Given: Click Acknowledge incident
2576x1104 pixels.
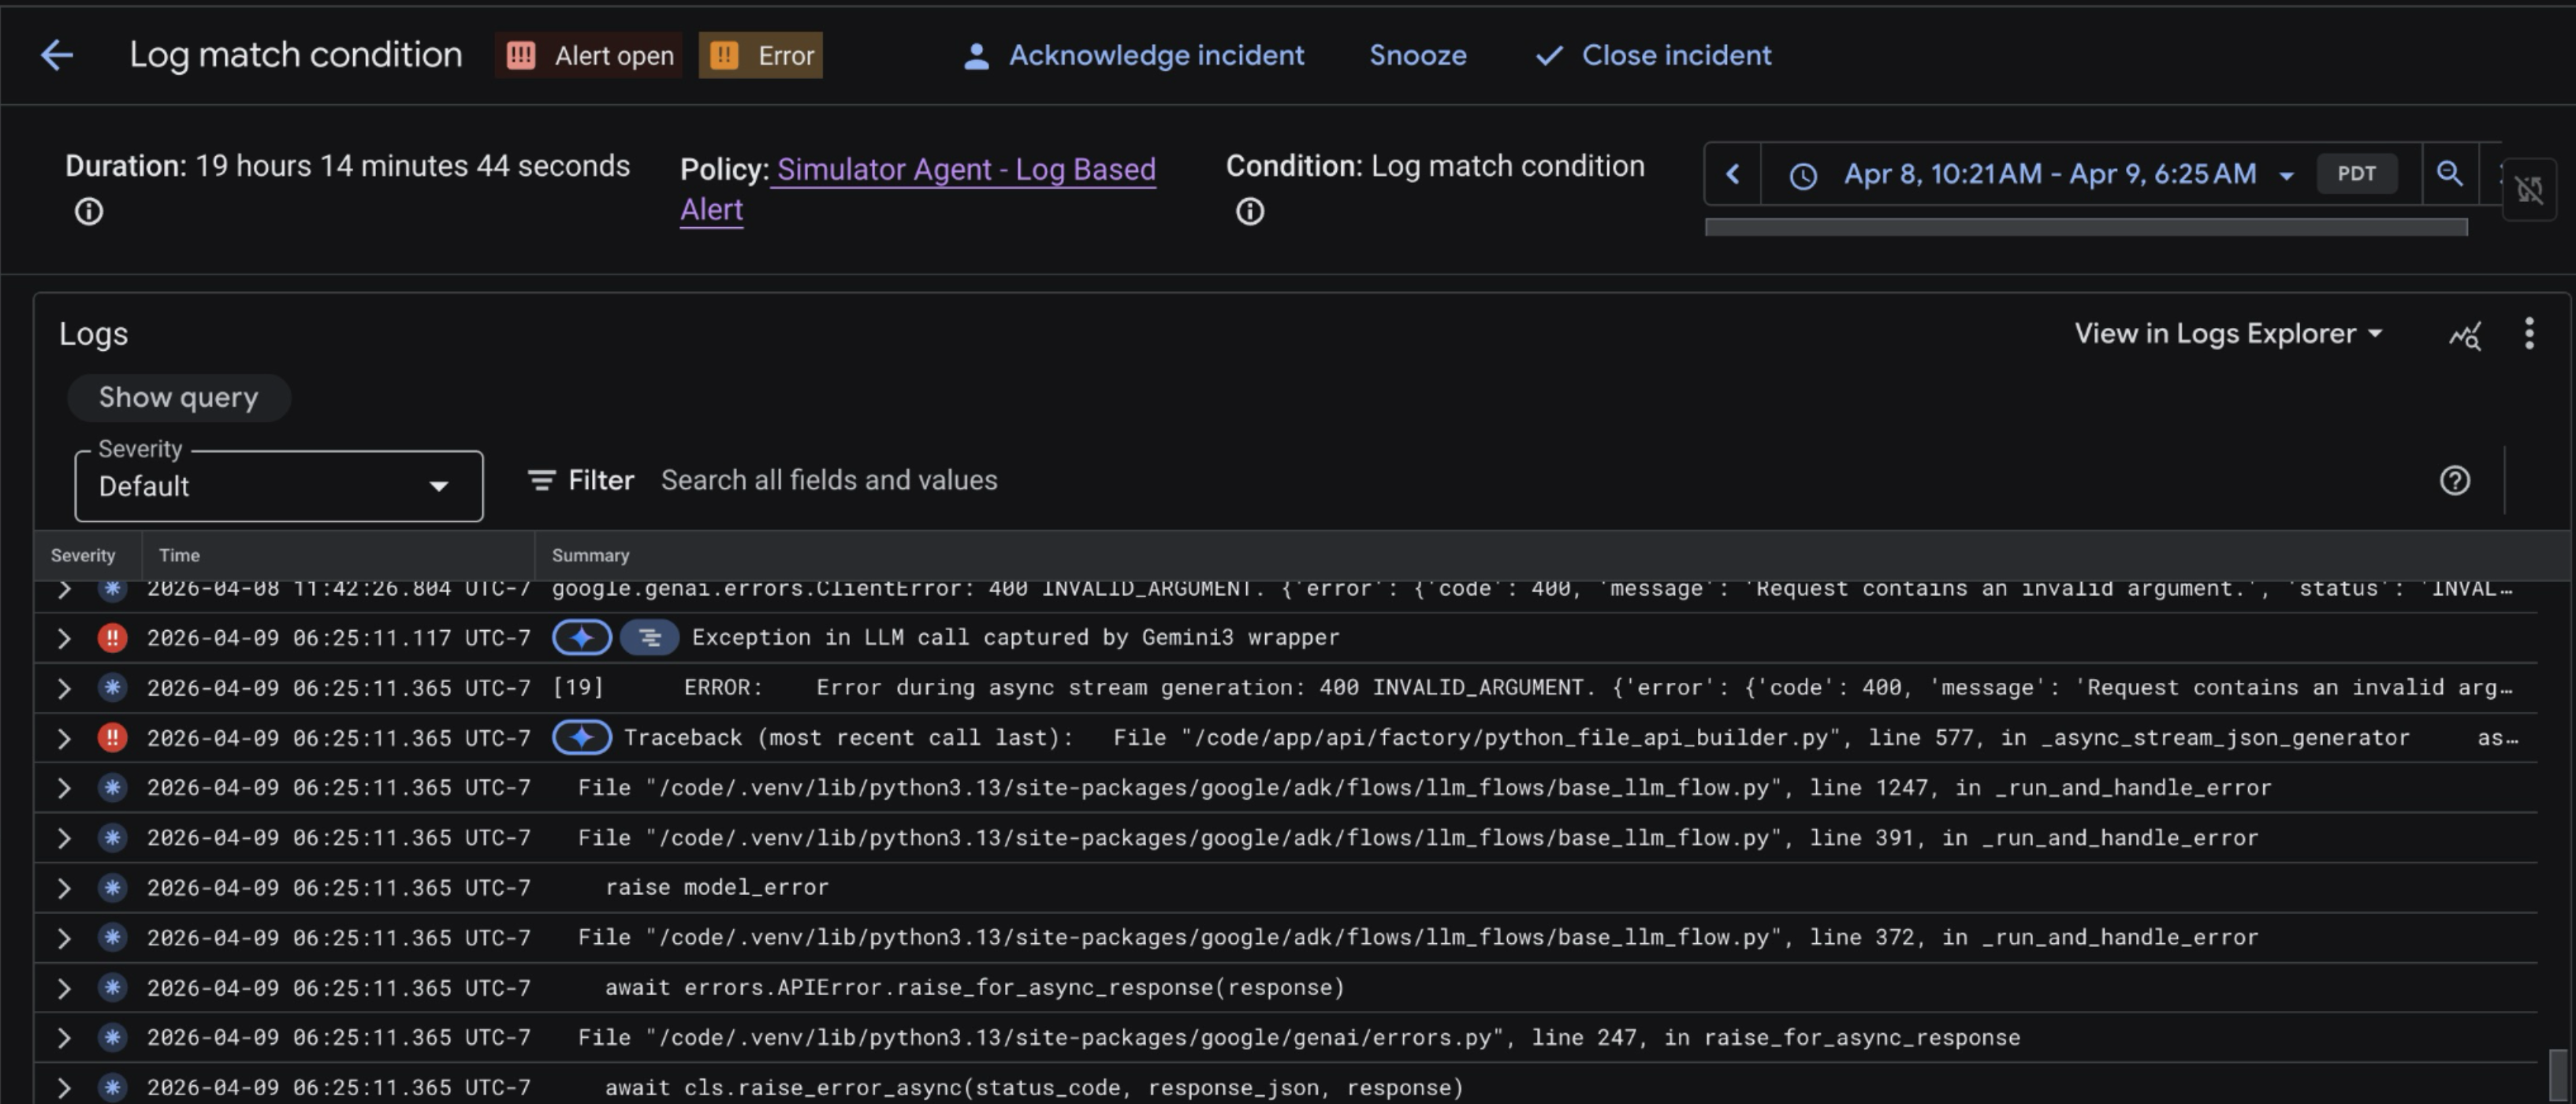Looking at the screenshot, I should [1133, 56].
